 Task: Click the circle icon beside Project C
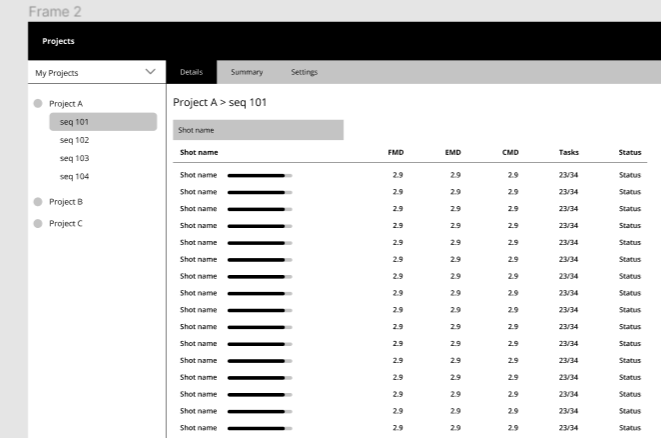tap(38, 223)
